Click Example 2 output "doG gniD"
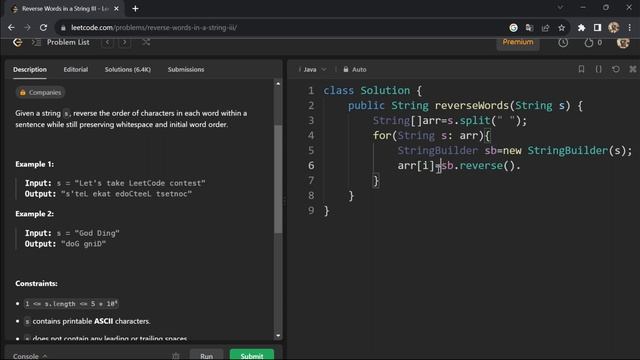 click(x=83, y=244)
